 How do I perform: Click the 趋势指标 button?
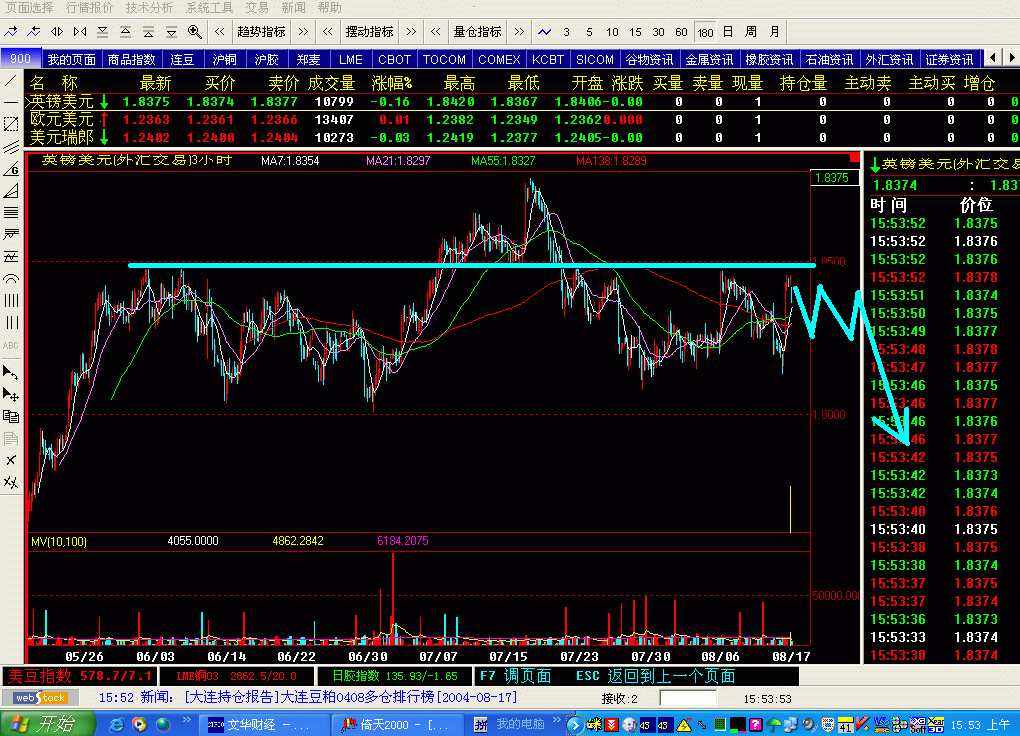262,31
